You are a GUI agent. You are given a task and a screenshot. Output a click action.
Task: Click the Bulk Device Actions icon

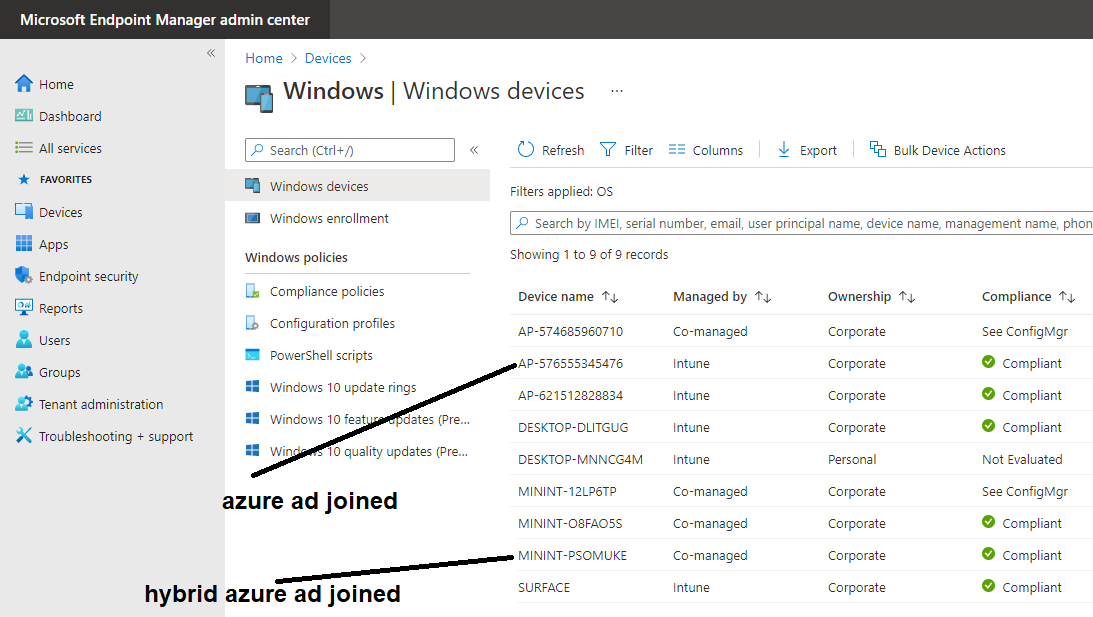pyautogui.click(x=878, y=149)
